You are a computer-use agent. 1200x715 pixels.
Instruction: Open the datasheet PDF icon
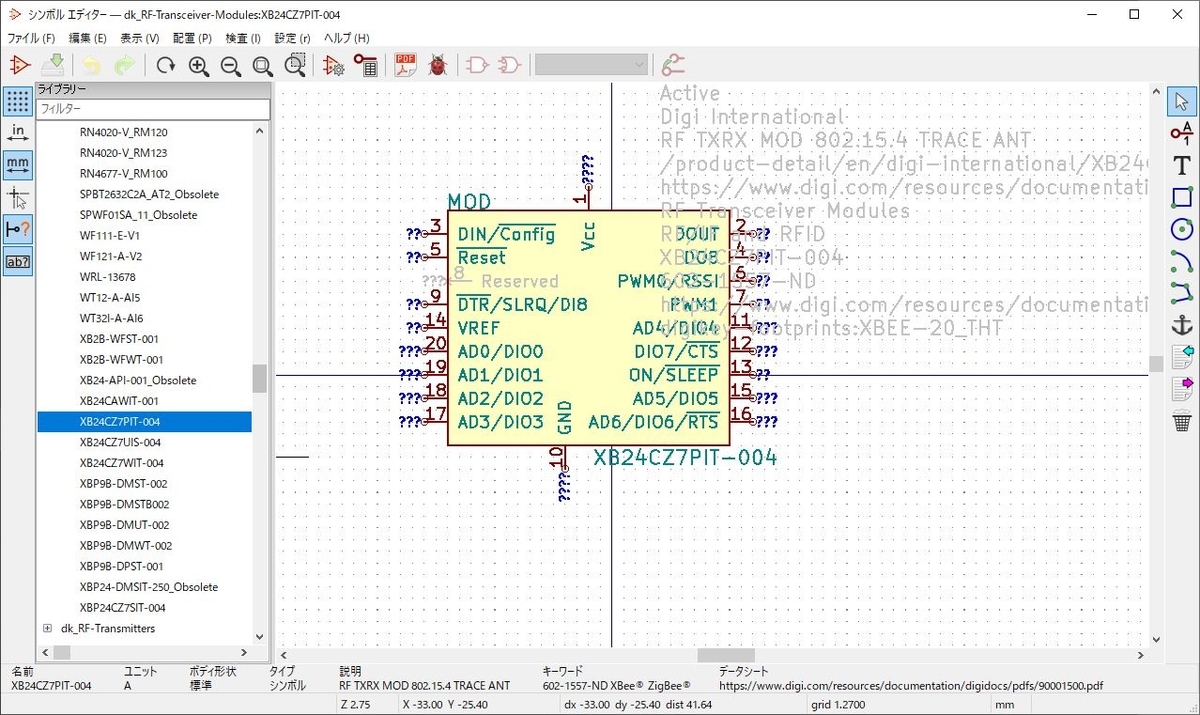pos(406,66)
